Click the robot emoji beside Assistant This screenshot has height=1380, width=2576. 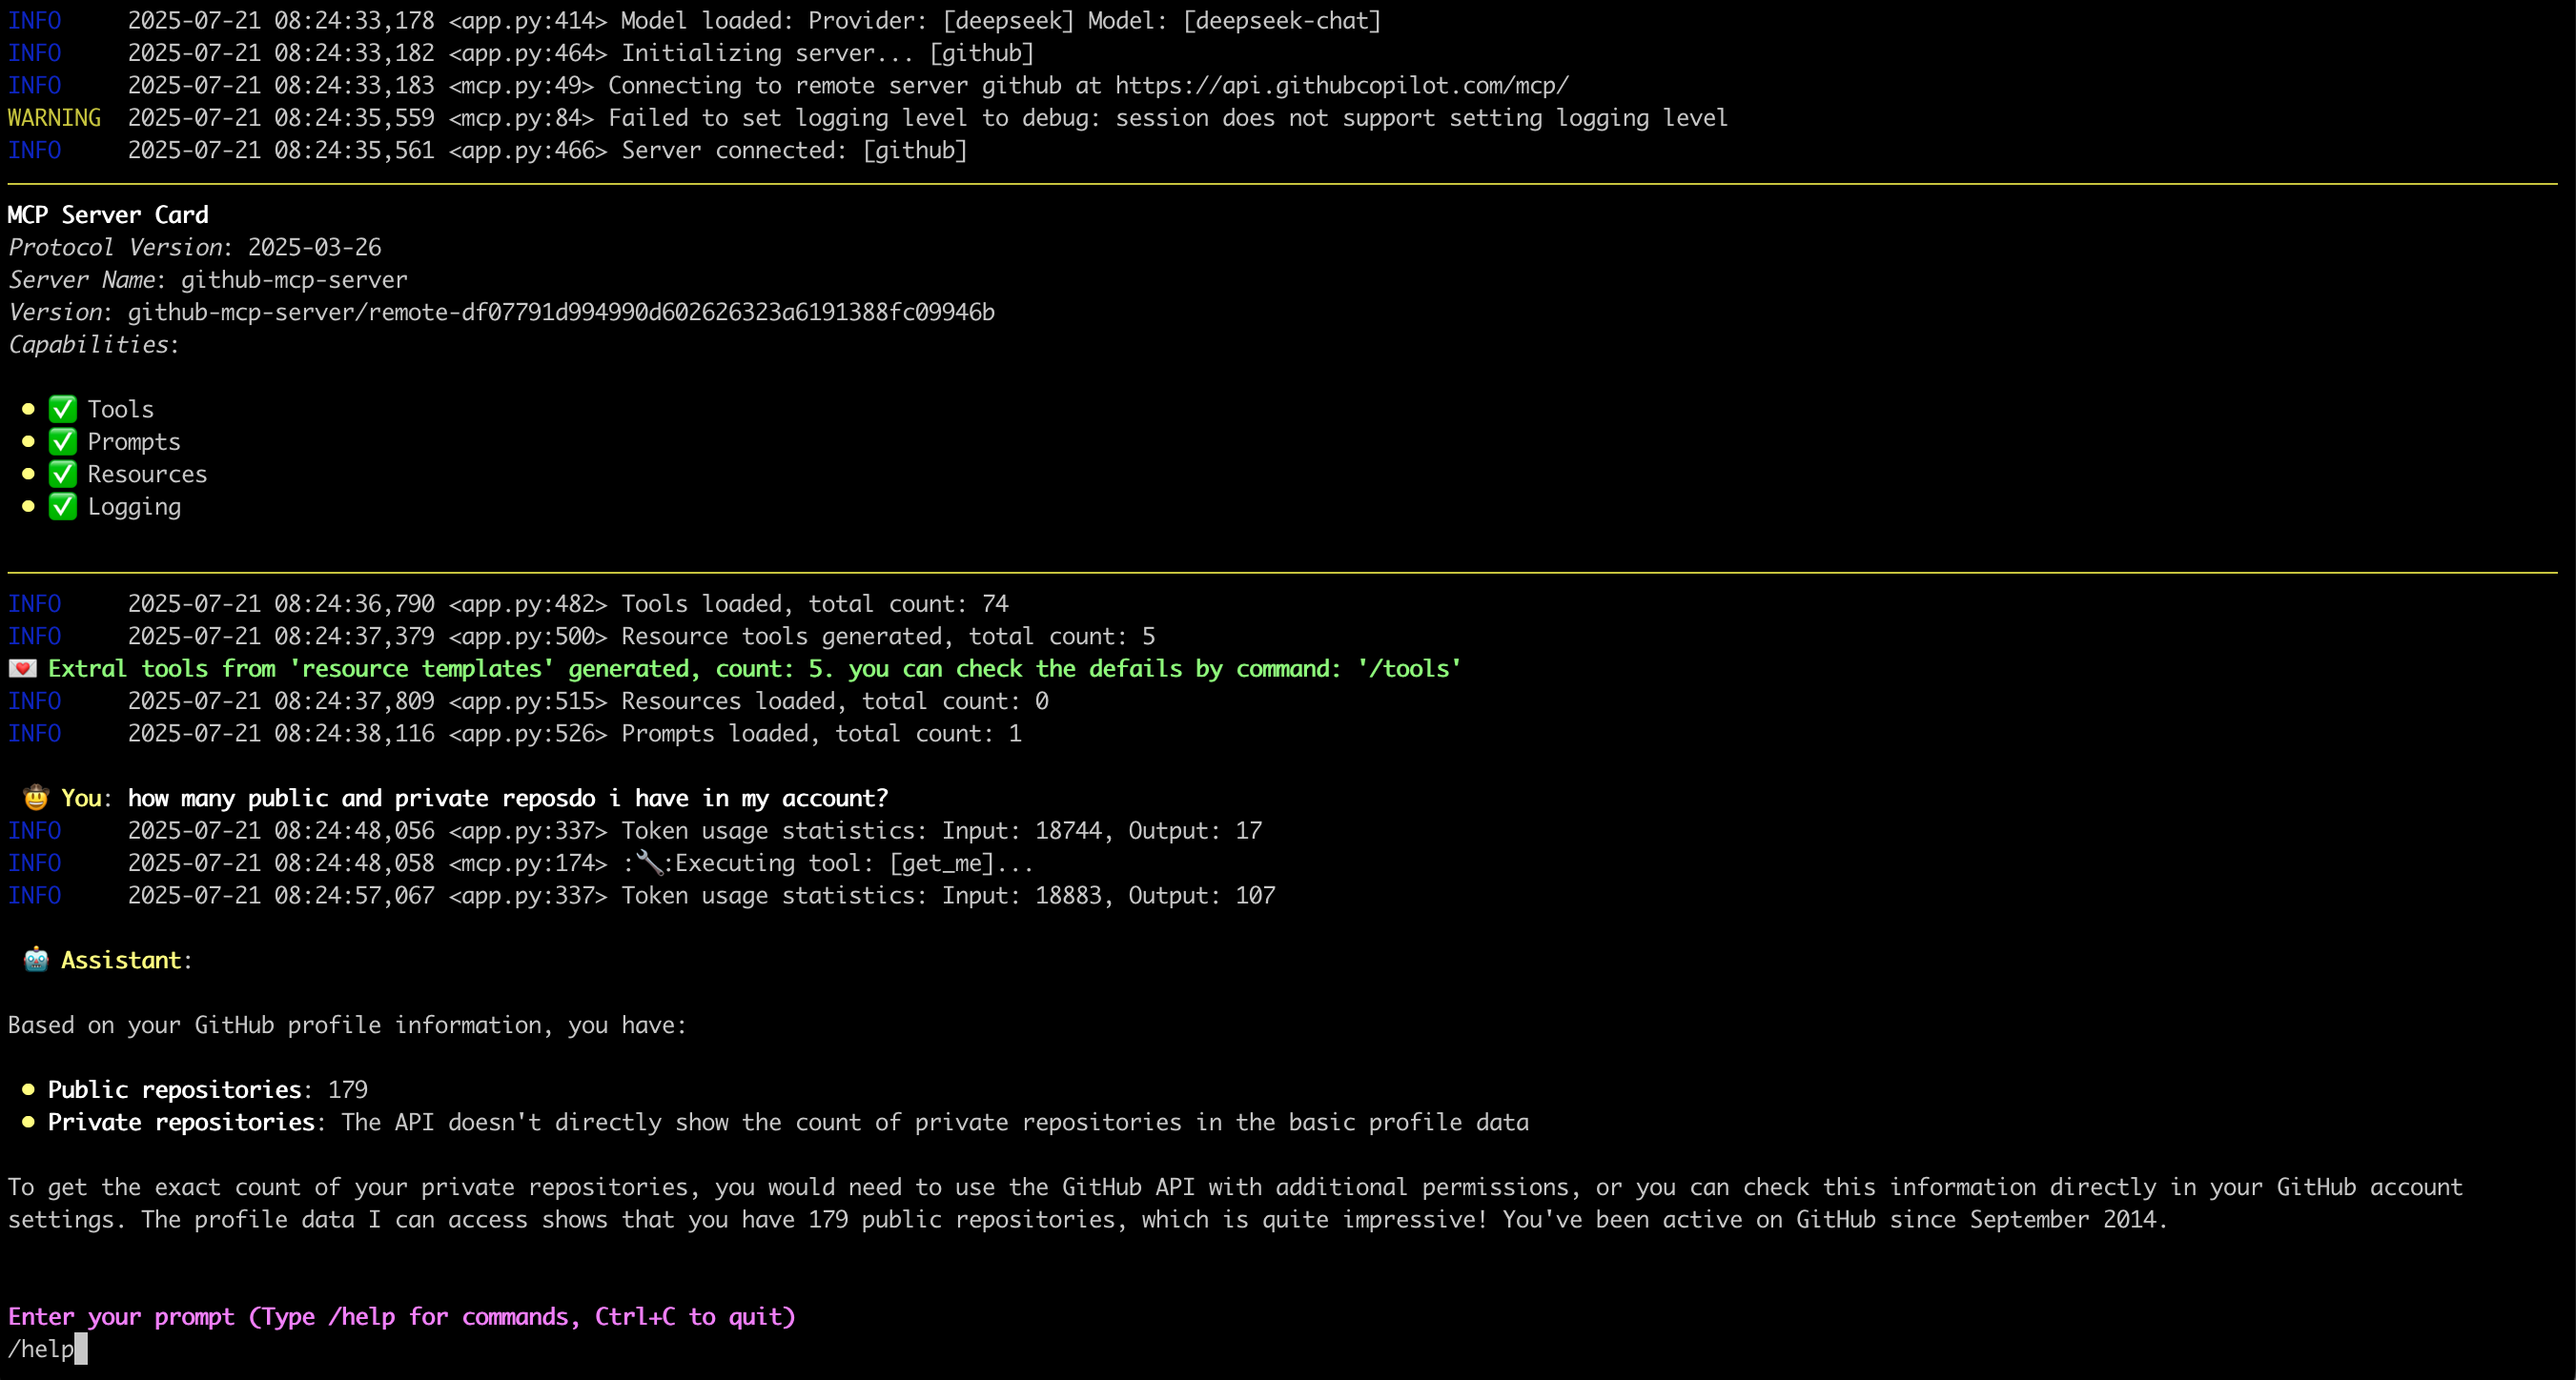coord(36,960)
